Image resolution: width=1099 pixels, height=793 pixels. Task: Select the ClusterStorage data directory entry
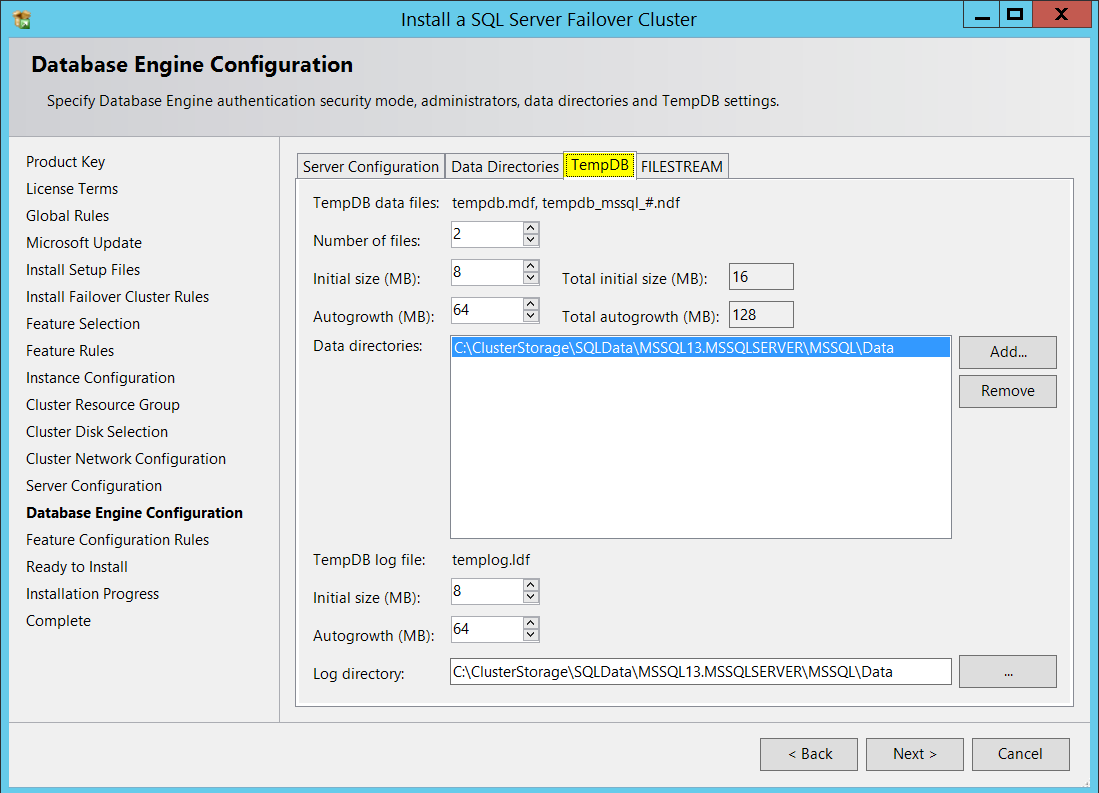pyautogui.click(x=673, y=348)
